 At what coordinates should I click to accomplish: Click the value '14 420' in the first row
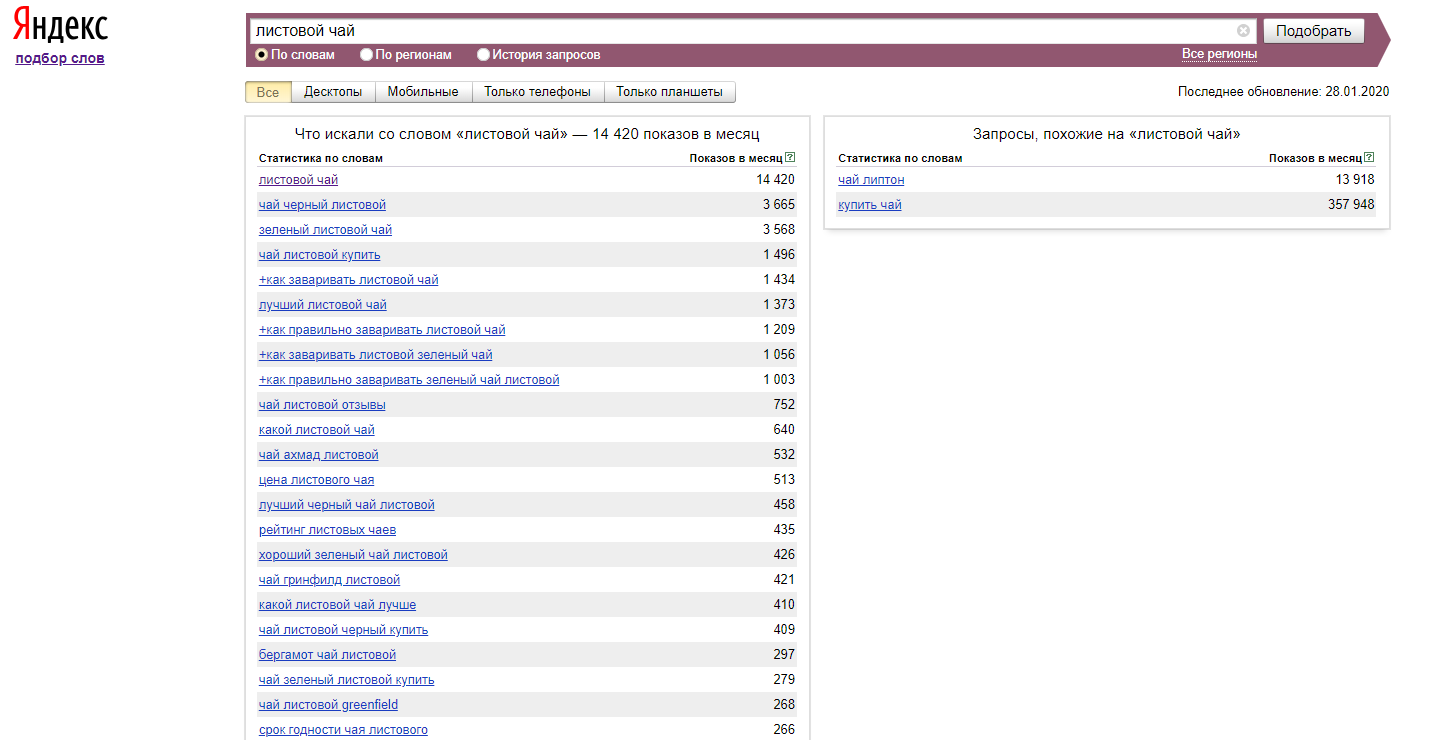pos(775,180)
